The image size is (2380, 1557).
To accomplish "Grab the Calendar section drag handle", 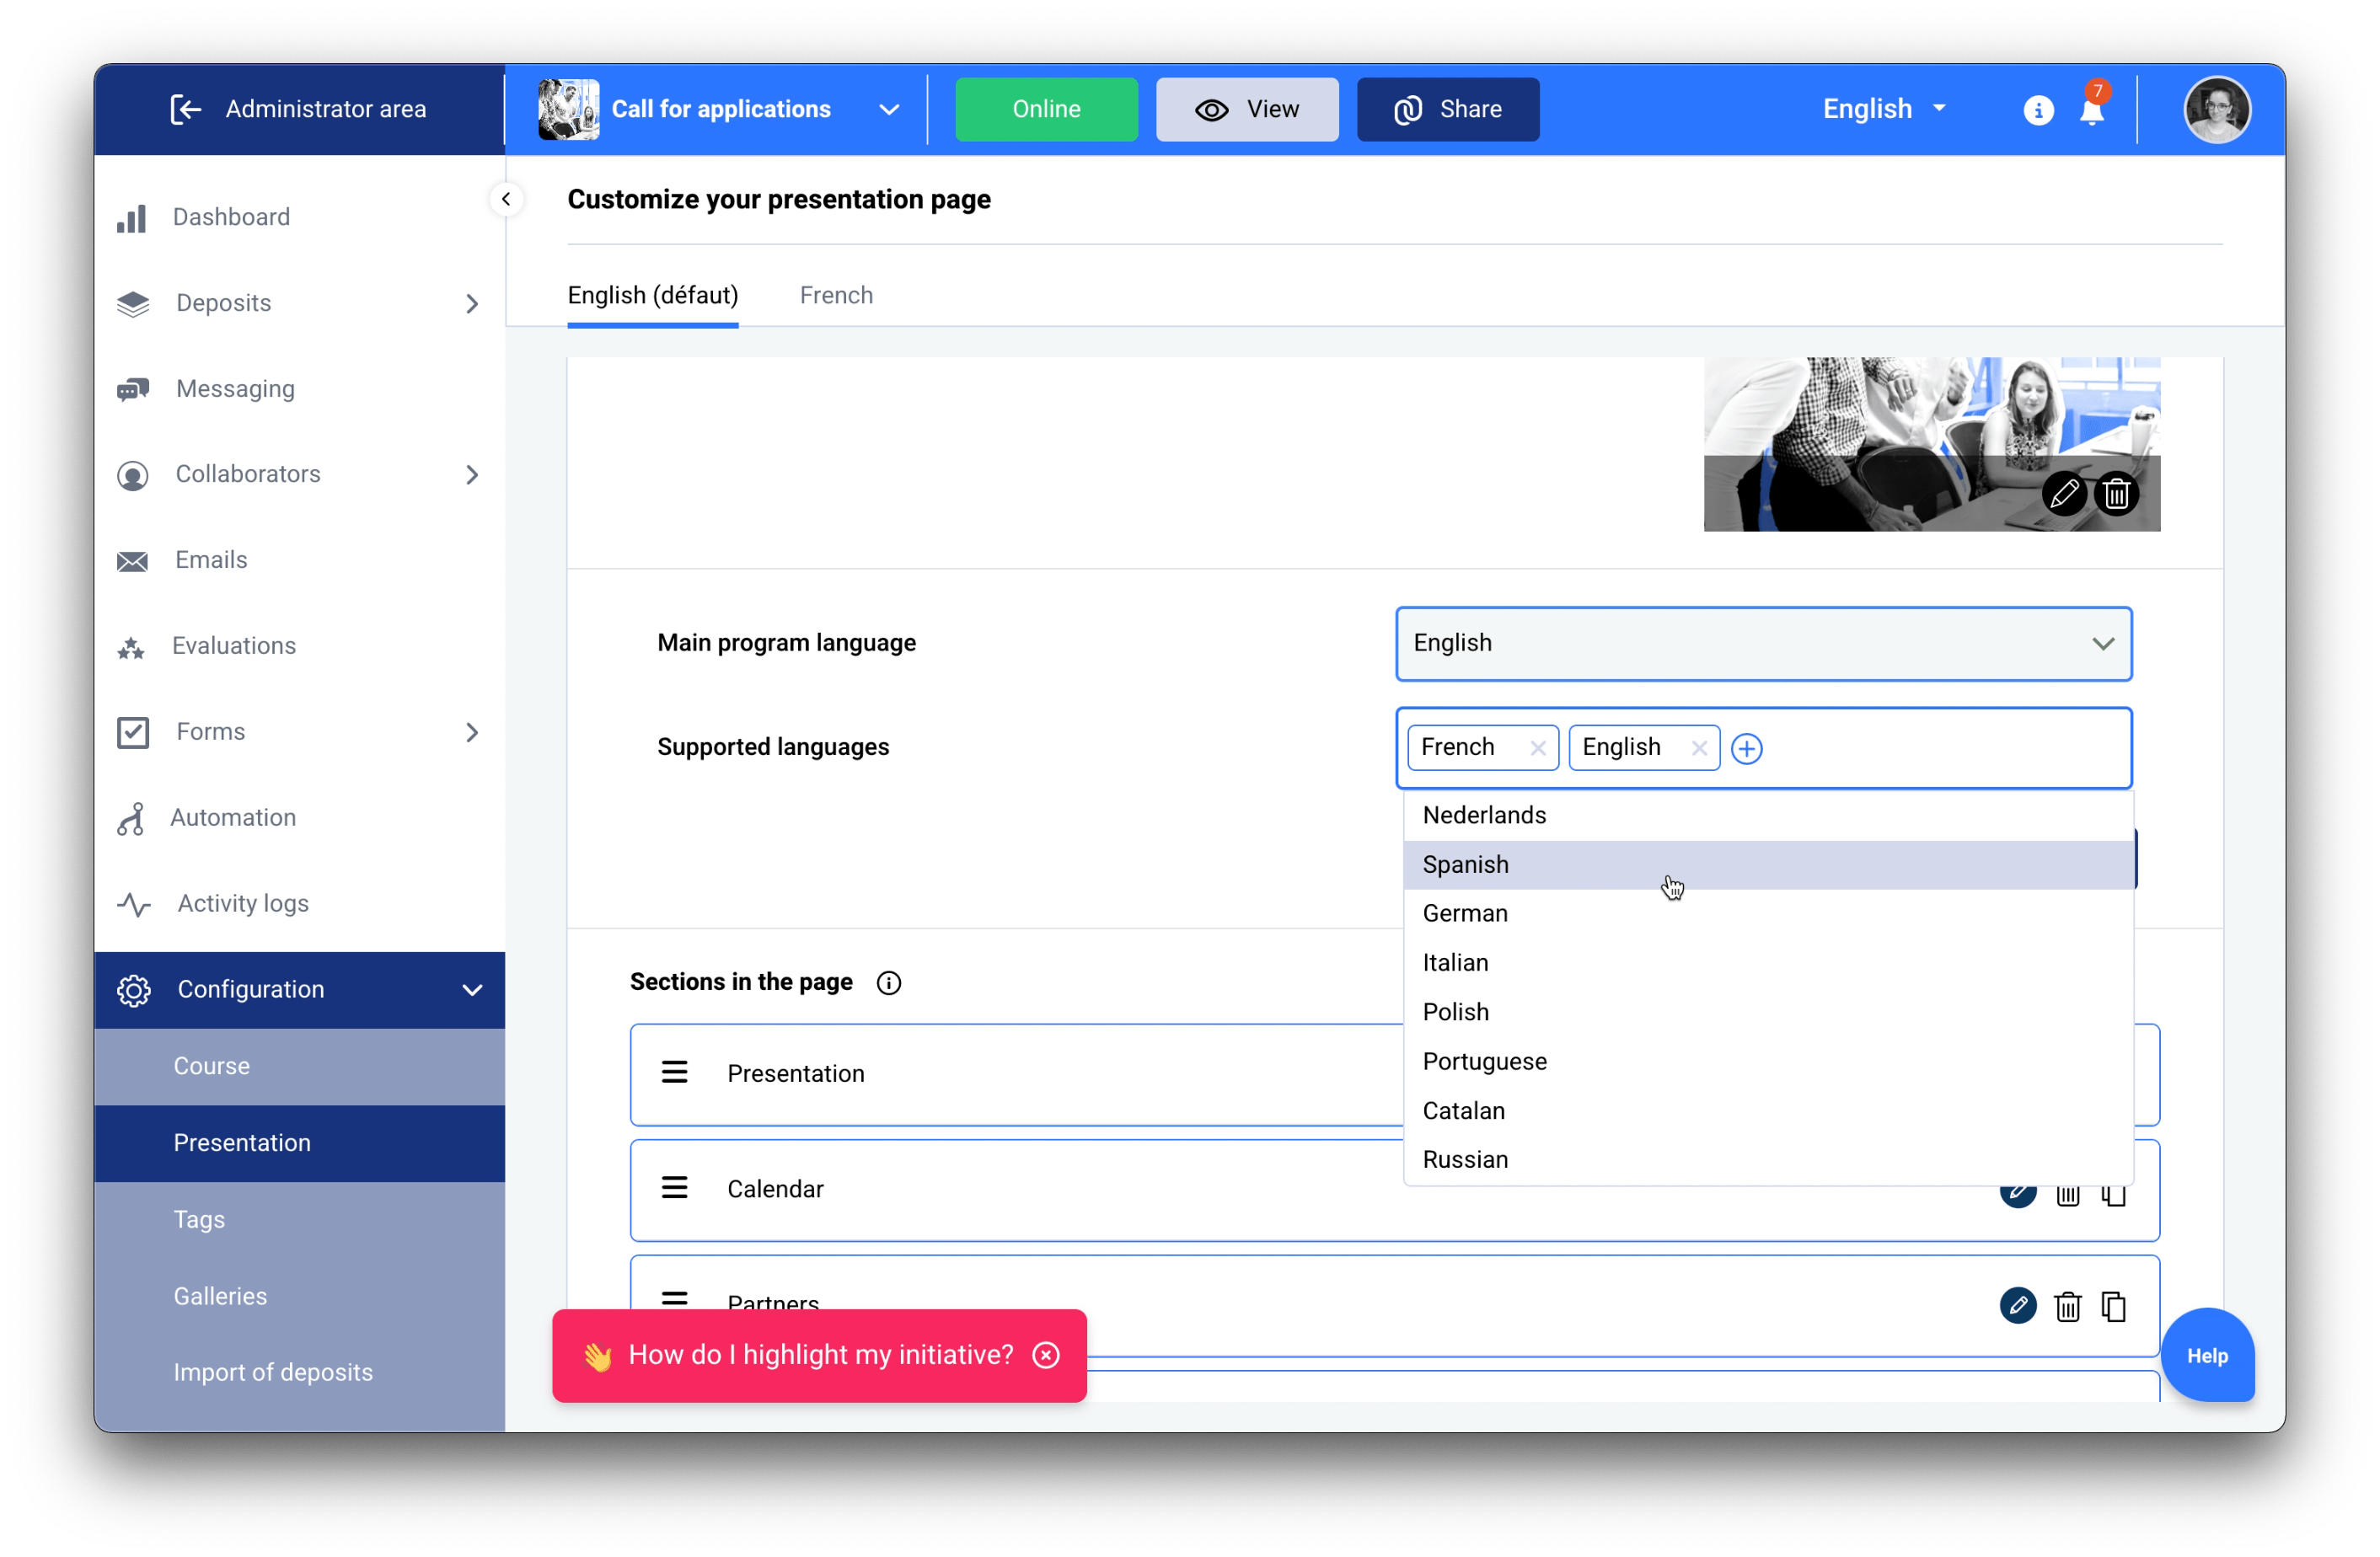I will pyautogui.click(x=675, y=1188).
